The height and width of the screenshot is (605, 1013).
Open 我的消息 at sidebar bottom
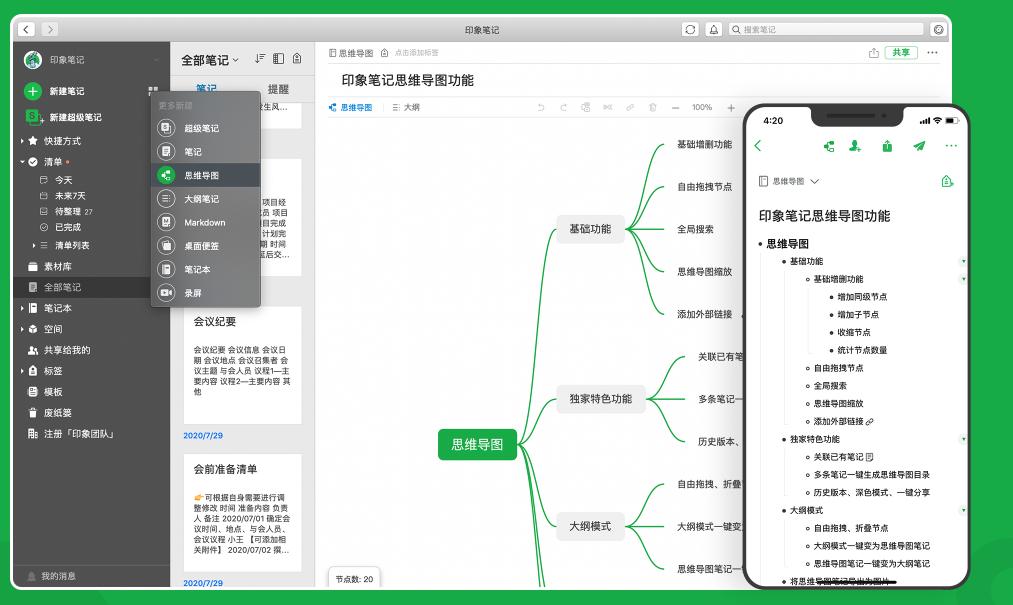52,576
